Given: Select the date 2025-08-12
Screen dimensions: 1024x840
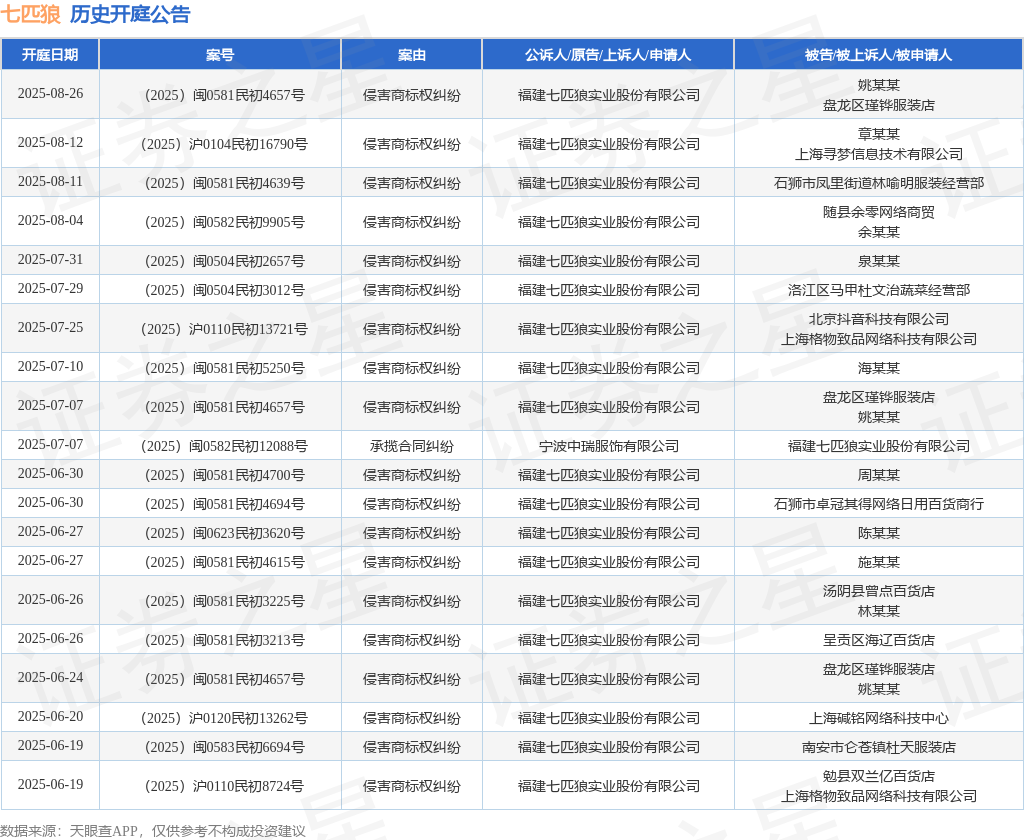Looking at the screenshot, I should pos(50,142).
